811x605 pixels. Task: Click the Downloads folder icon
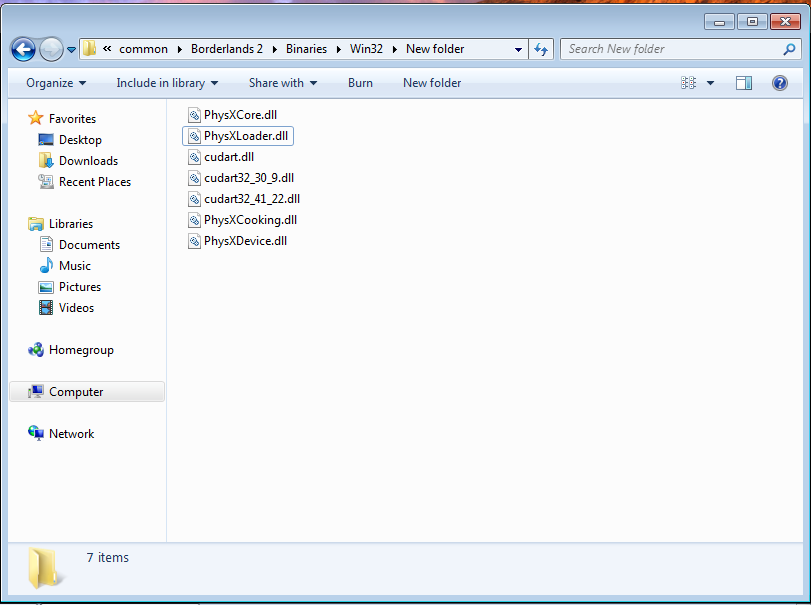tap(46, 160)
